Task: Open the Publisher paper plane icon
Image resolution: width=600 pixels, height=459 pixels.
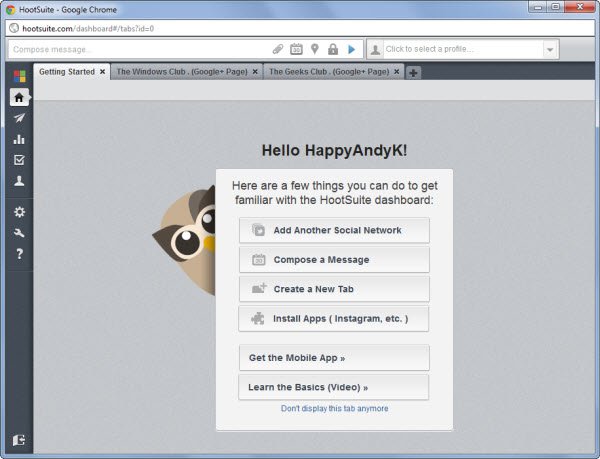Action: tap(19, 118)
